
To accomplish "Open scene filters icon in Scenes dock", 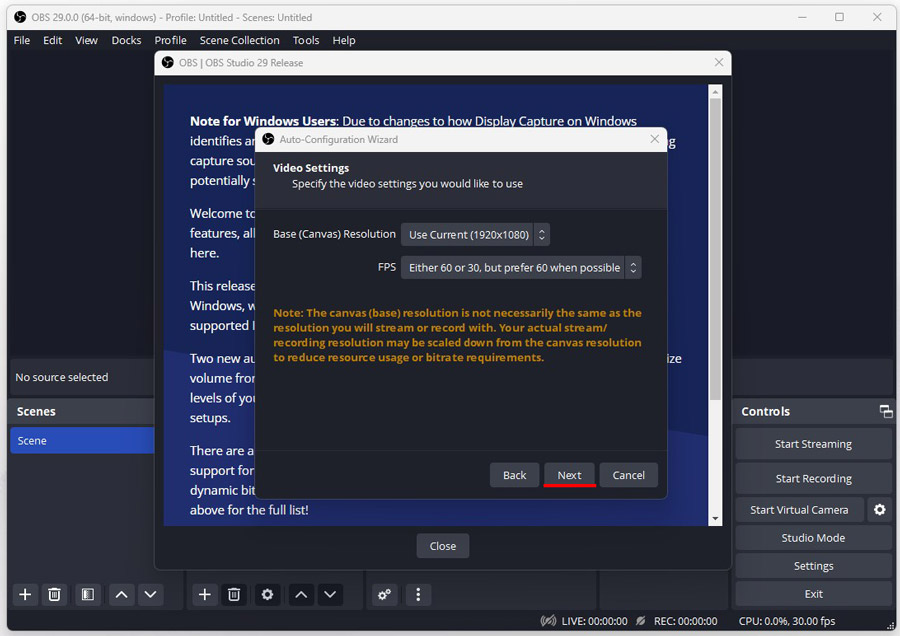I will [88, 594].
